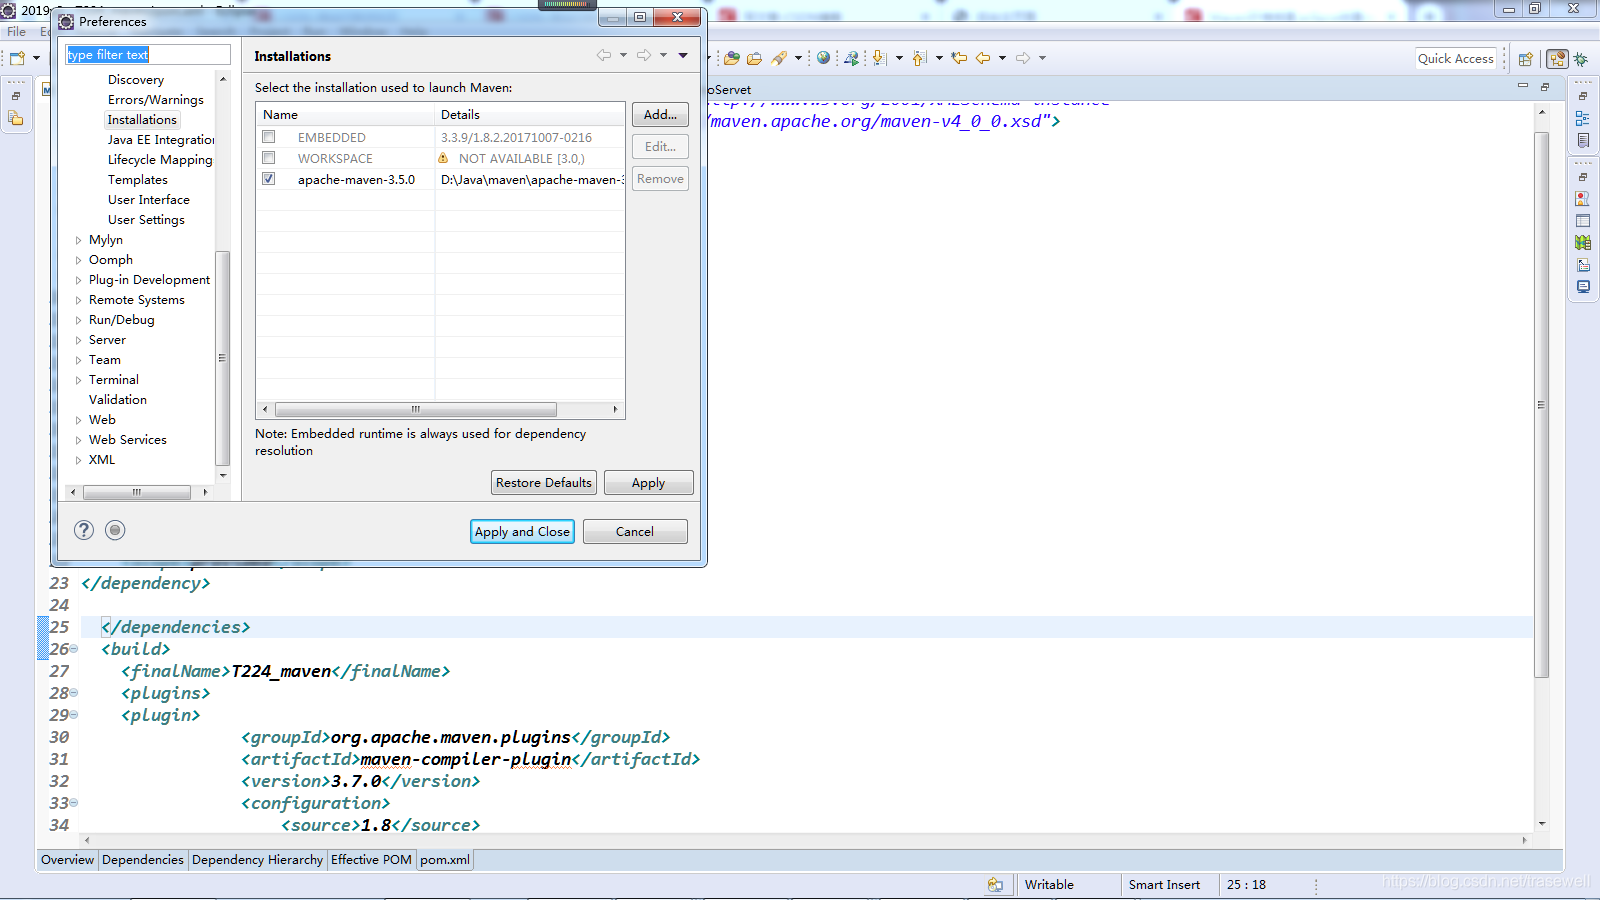
Task: Collapse the plugin fold on line 29
Action: point(73,715)
